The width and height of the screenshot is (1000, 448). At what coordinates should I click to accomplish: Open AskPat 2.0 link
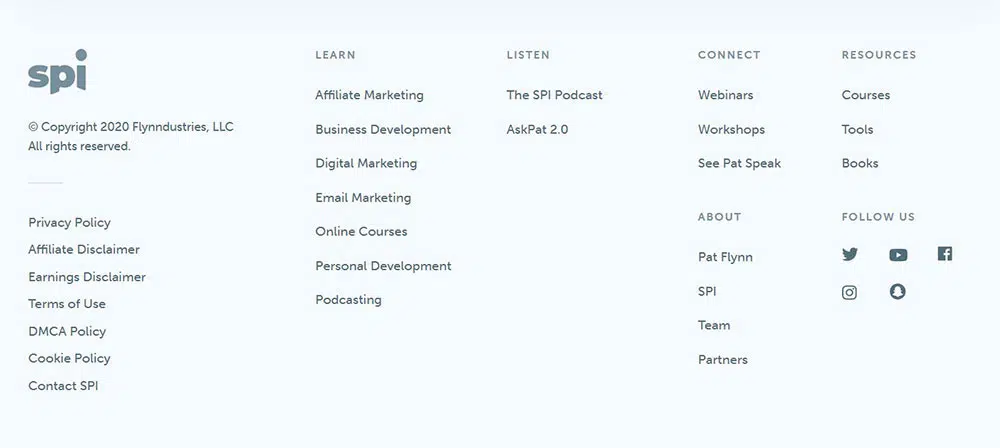(x=537, y=129)
